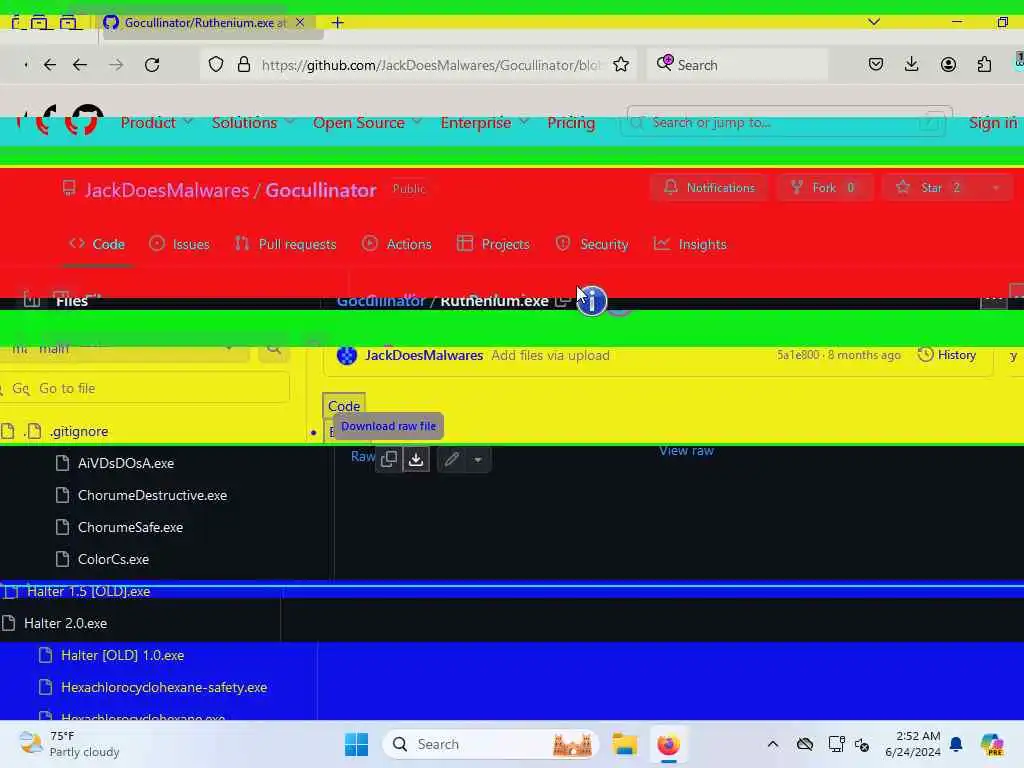Switch to the repository Code tab
This screenshot has width=1024, height=768.
97,244
